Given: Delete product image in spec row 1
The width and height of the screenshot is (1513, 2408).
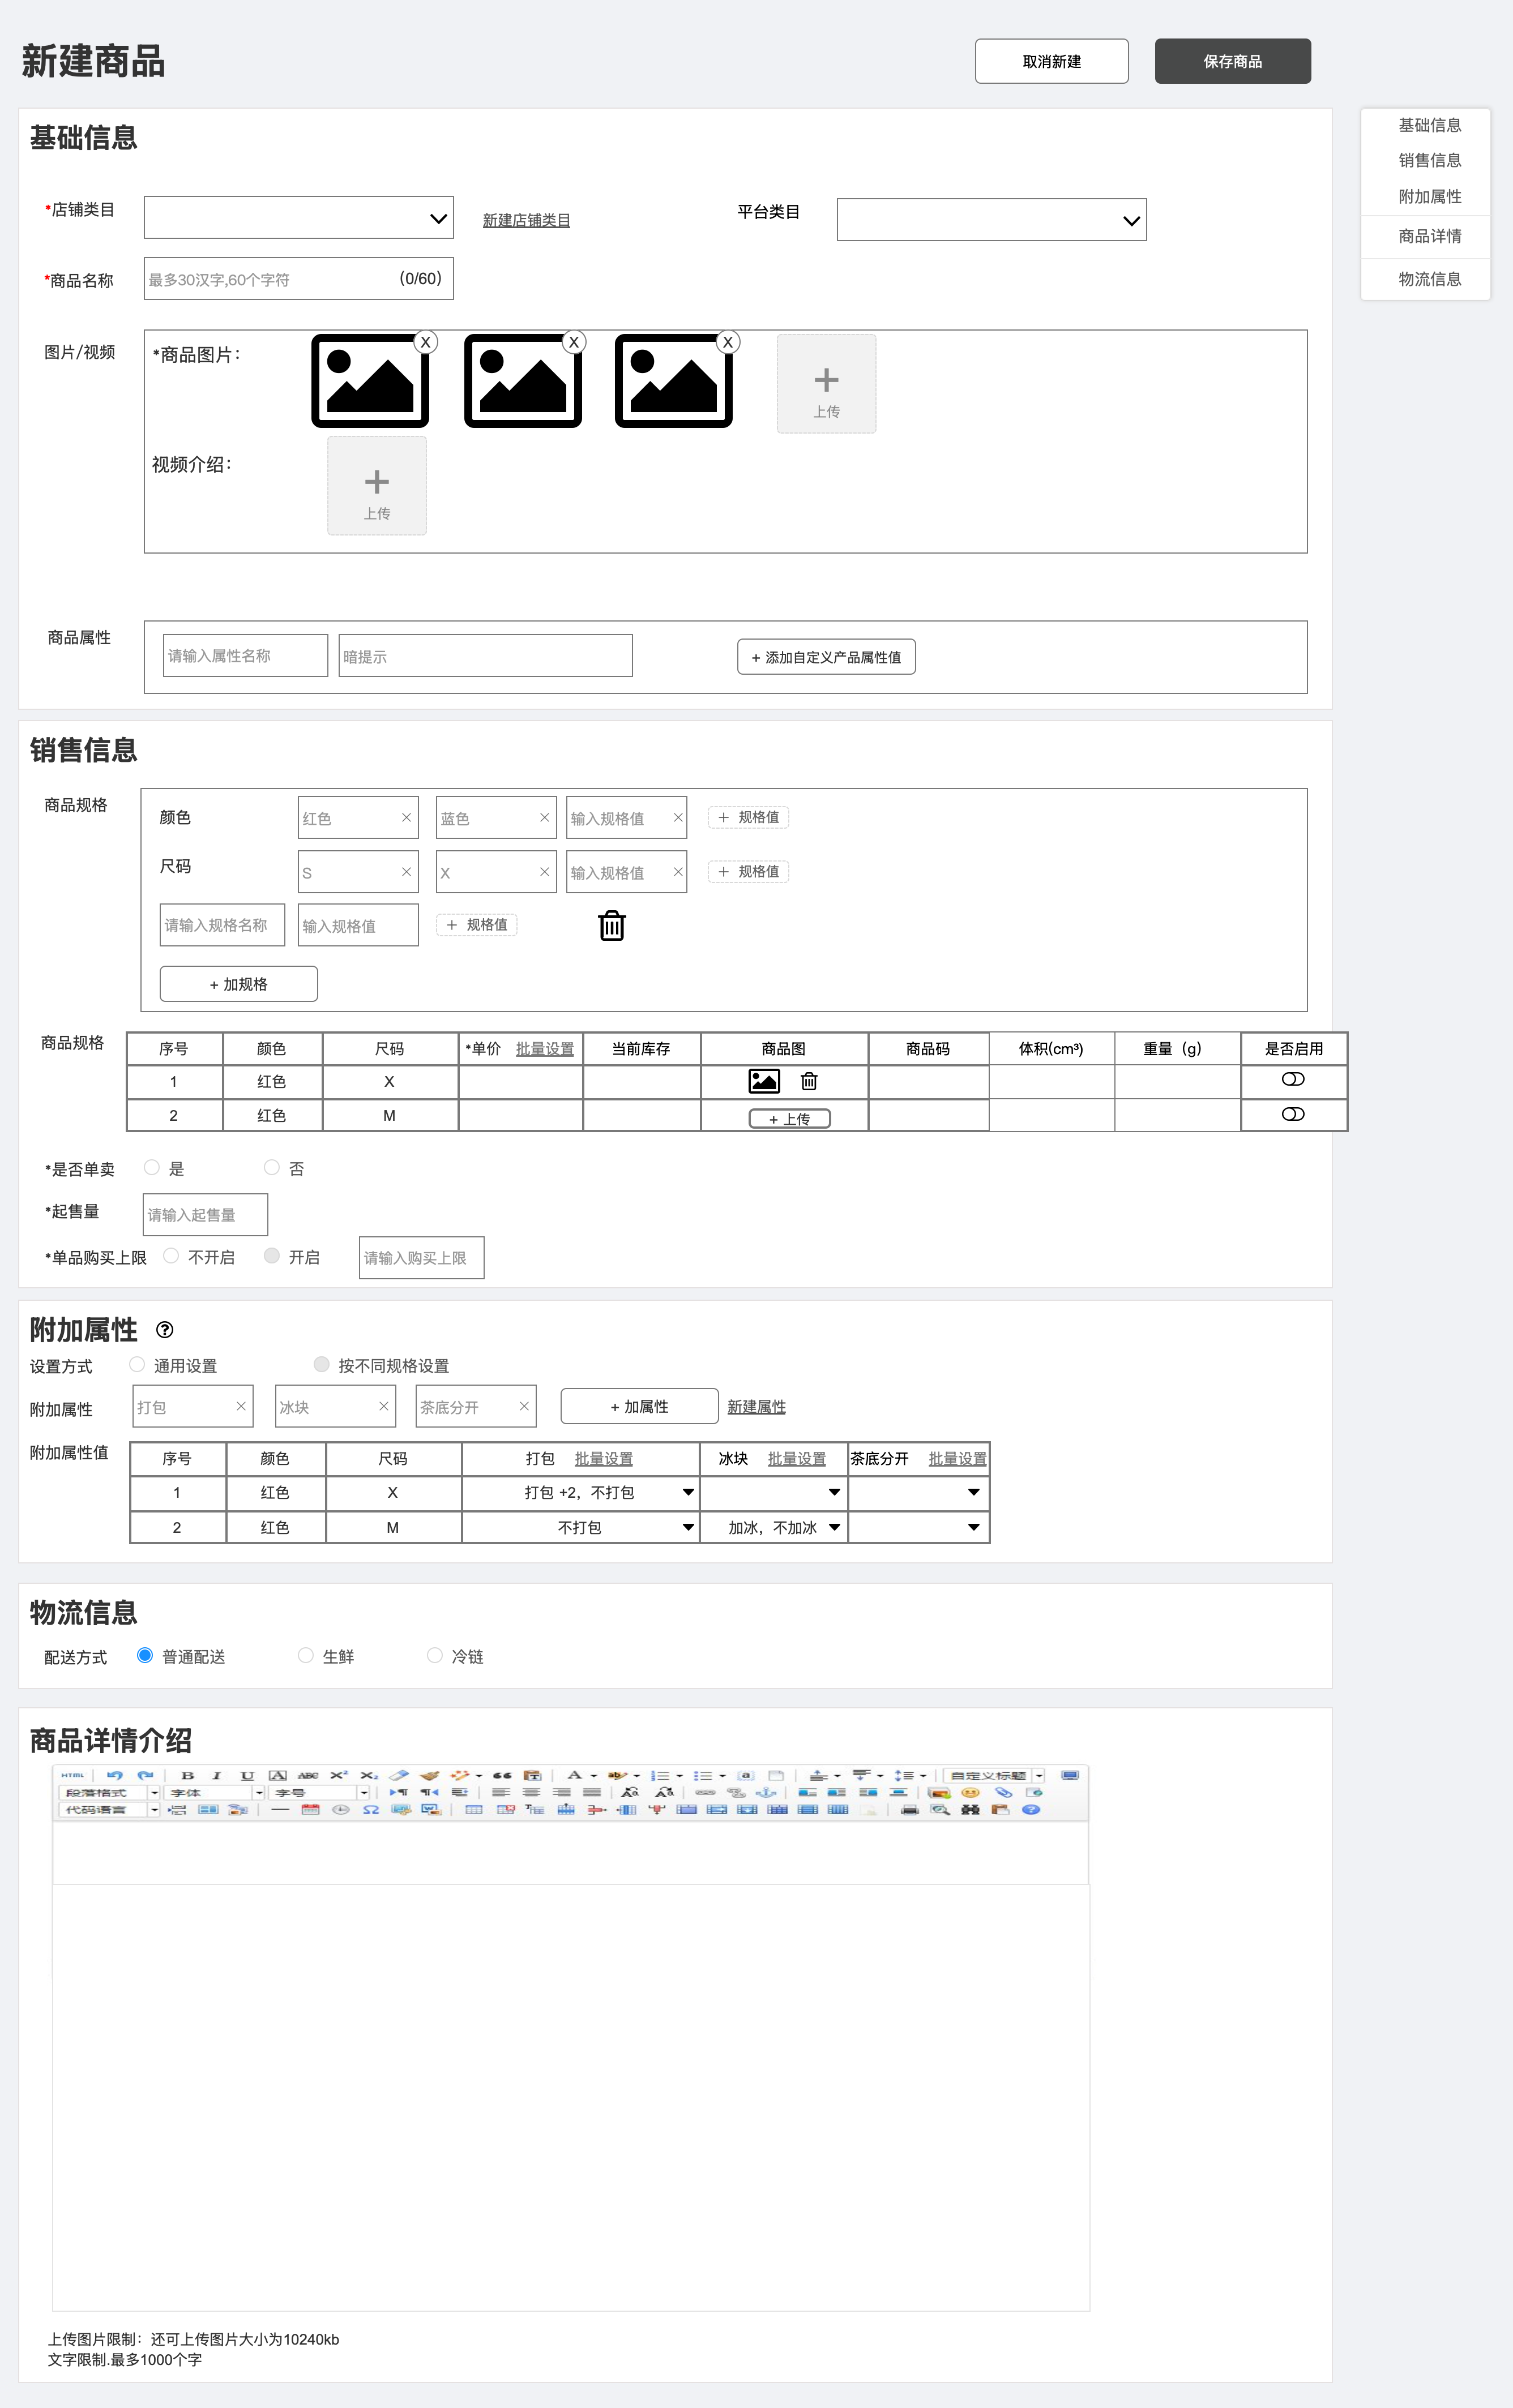Looking at the screenshot, I should pos(809,1081).
